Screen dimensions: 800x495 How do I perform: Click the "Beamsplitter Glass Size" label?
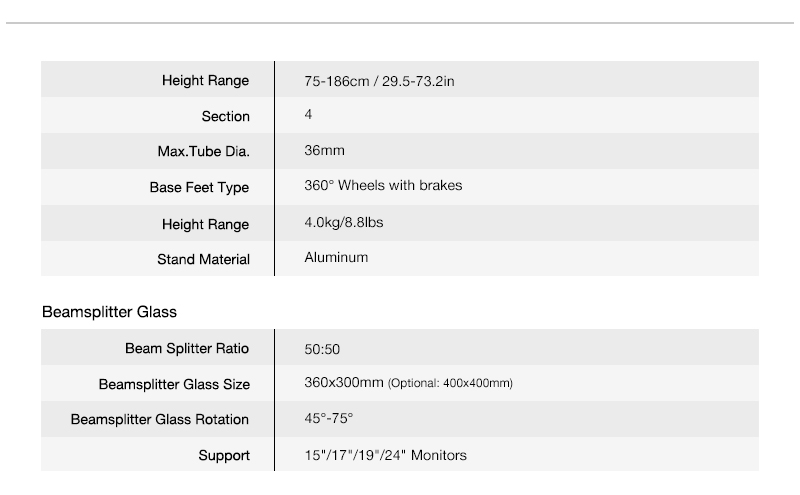click(x=174, y=384)
